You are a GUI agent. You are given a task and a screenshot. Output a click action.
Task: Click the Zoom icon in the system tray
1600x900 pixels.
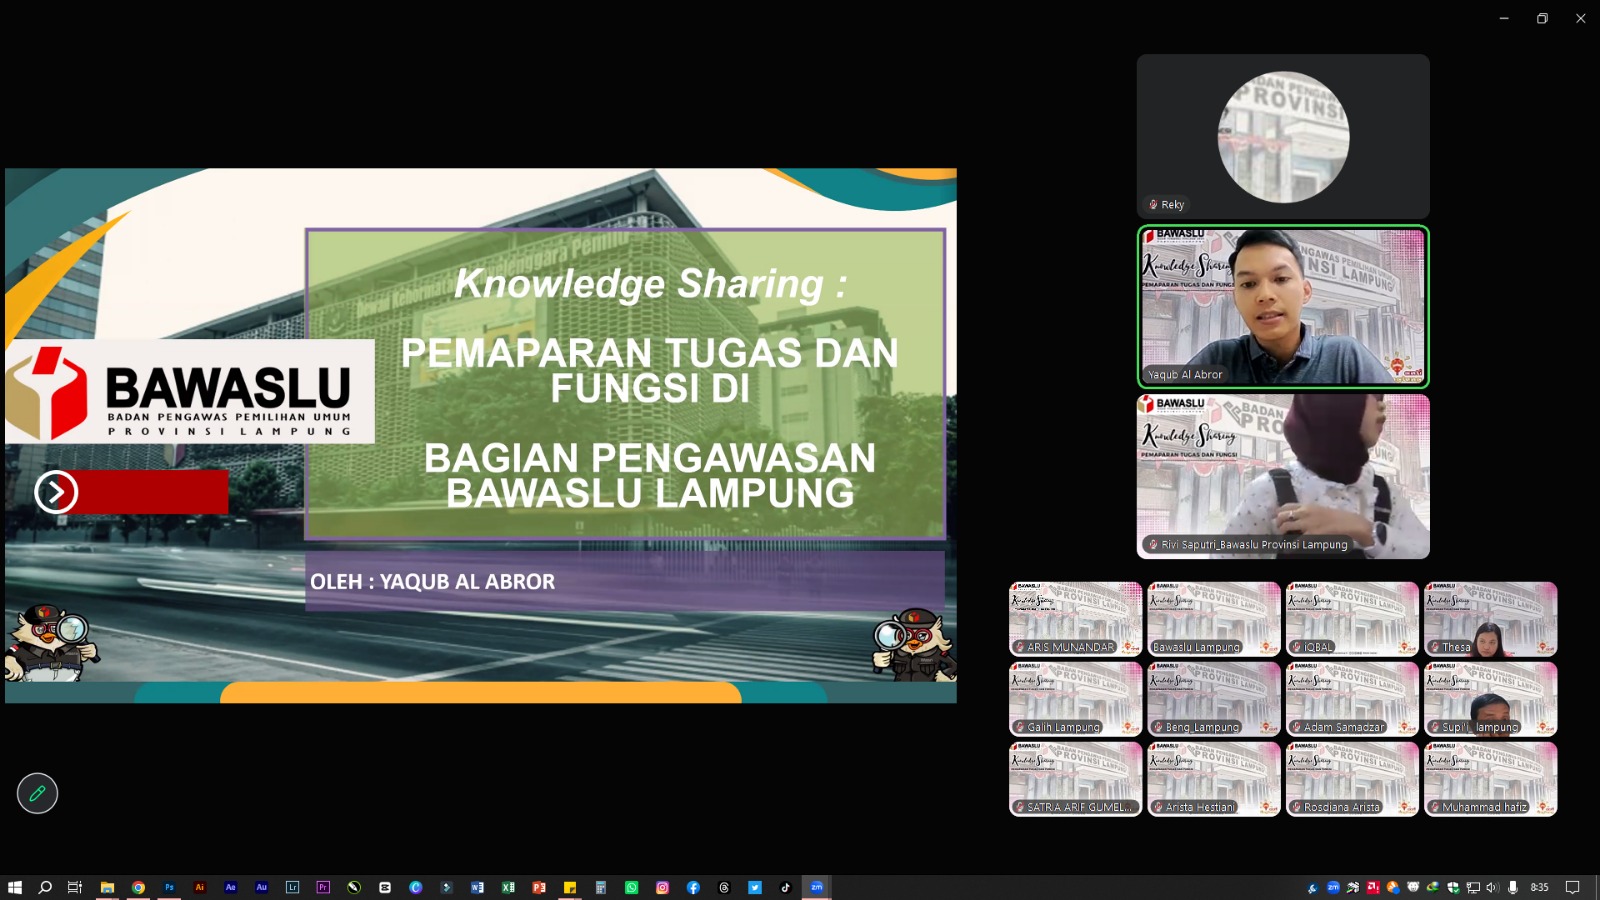pos(1333,887)
